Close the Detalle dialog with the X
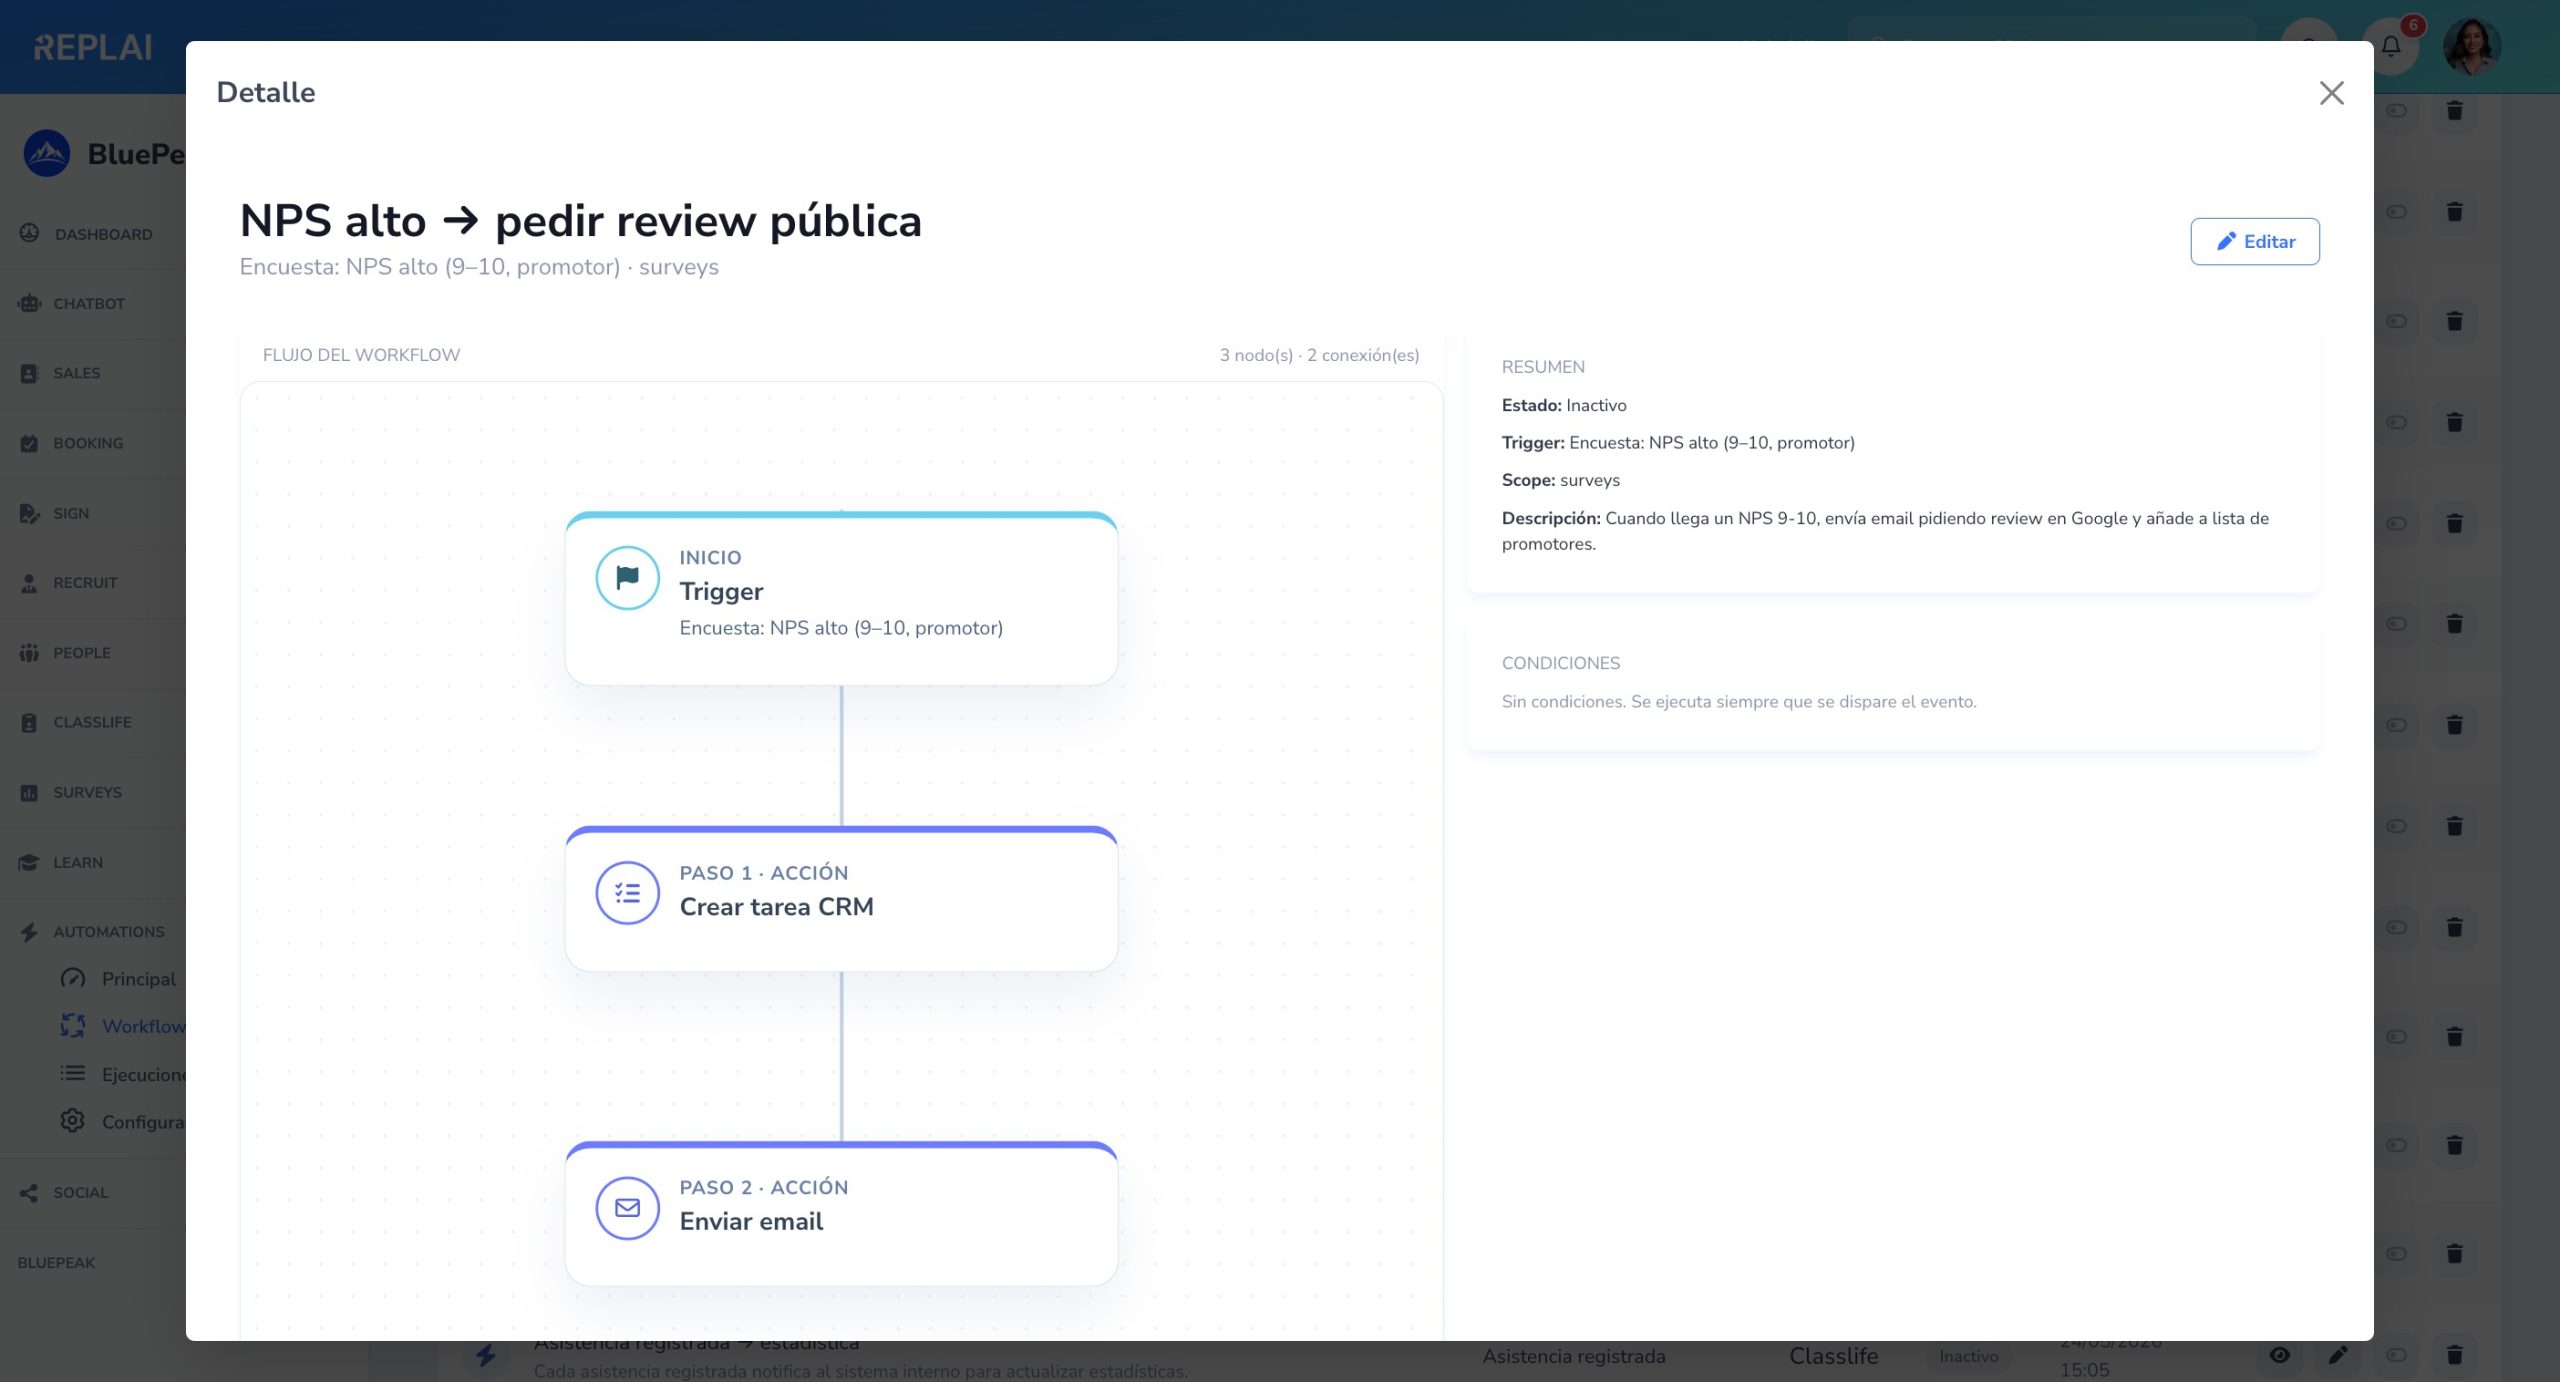Image resolution: width=2560 pixels, height=1382 pixels. point(2331,93)
